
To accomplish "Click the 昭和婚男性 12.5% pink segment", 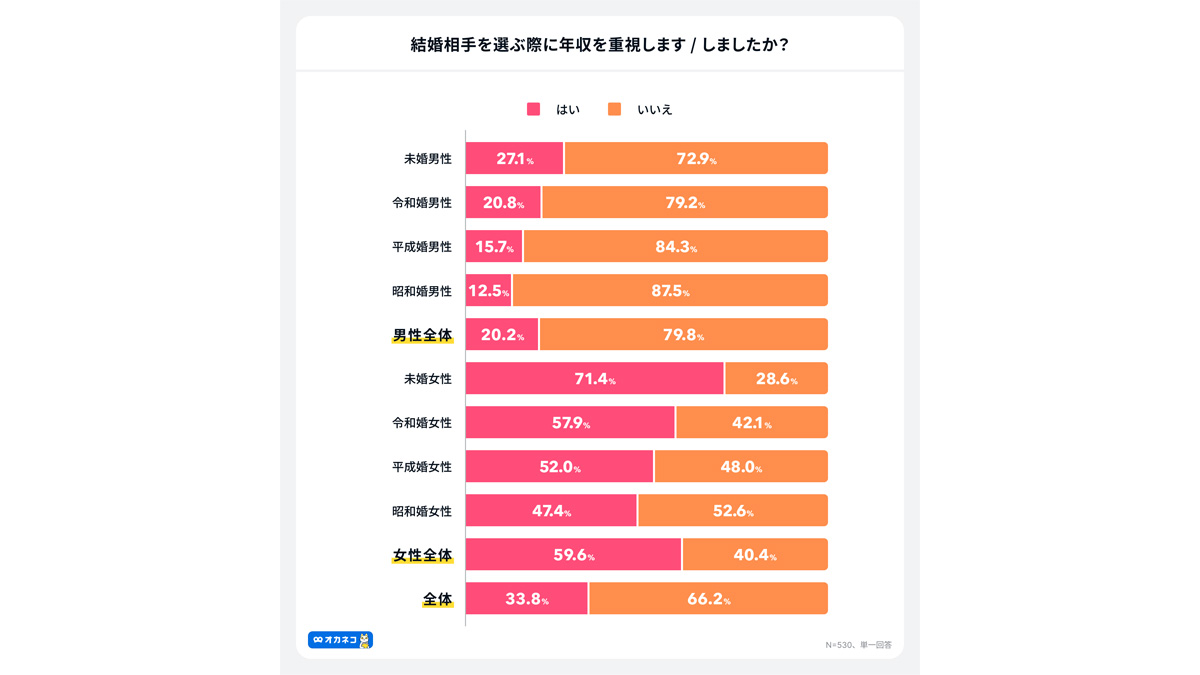I will (489, 290).
